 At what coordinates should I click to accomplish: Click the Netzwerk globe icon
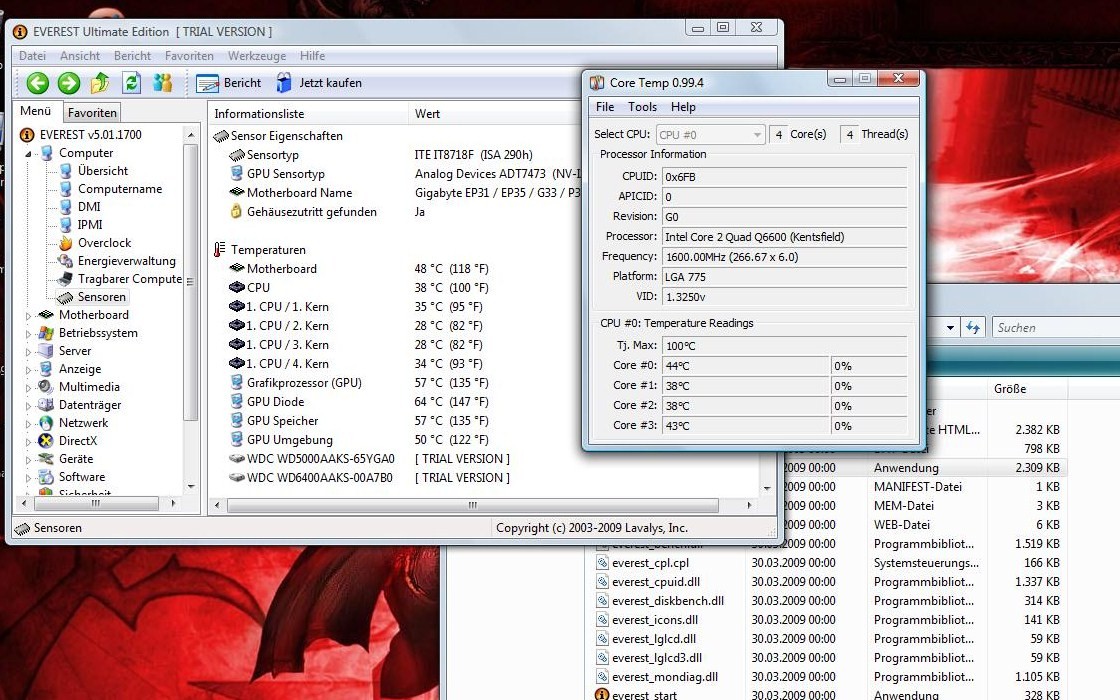click(x=46, y=423)
